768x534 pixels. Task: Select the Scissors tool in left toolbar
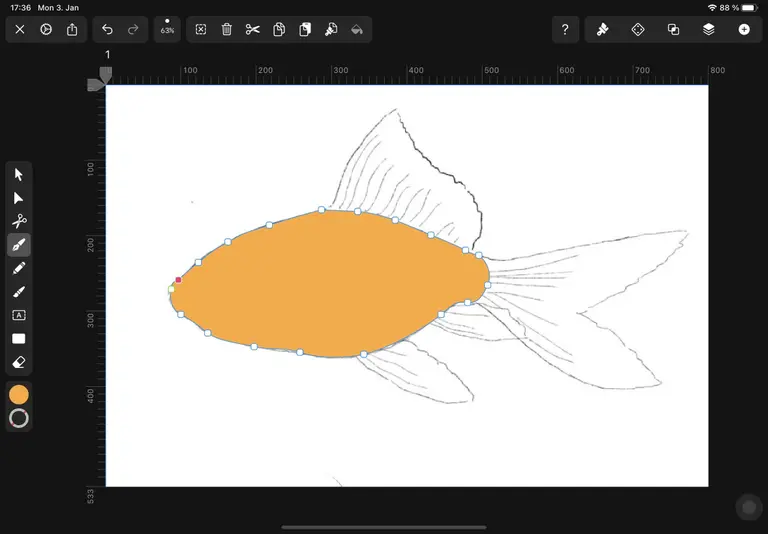(19, 221)
